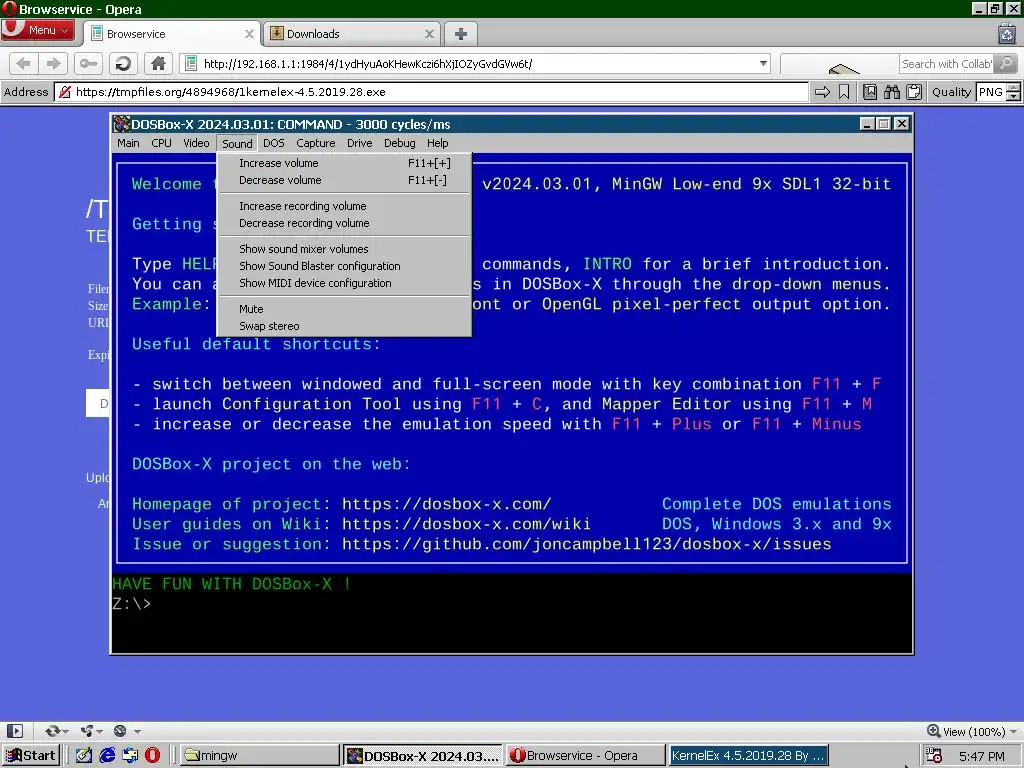Open the Opera sync status dropdown
The image size is (1024, 768).
coord(57,731)
